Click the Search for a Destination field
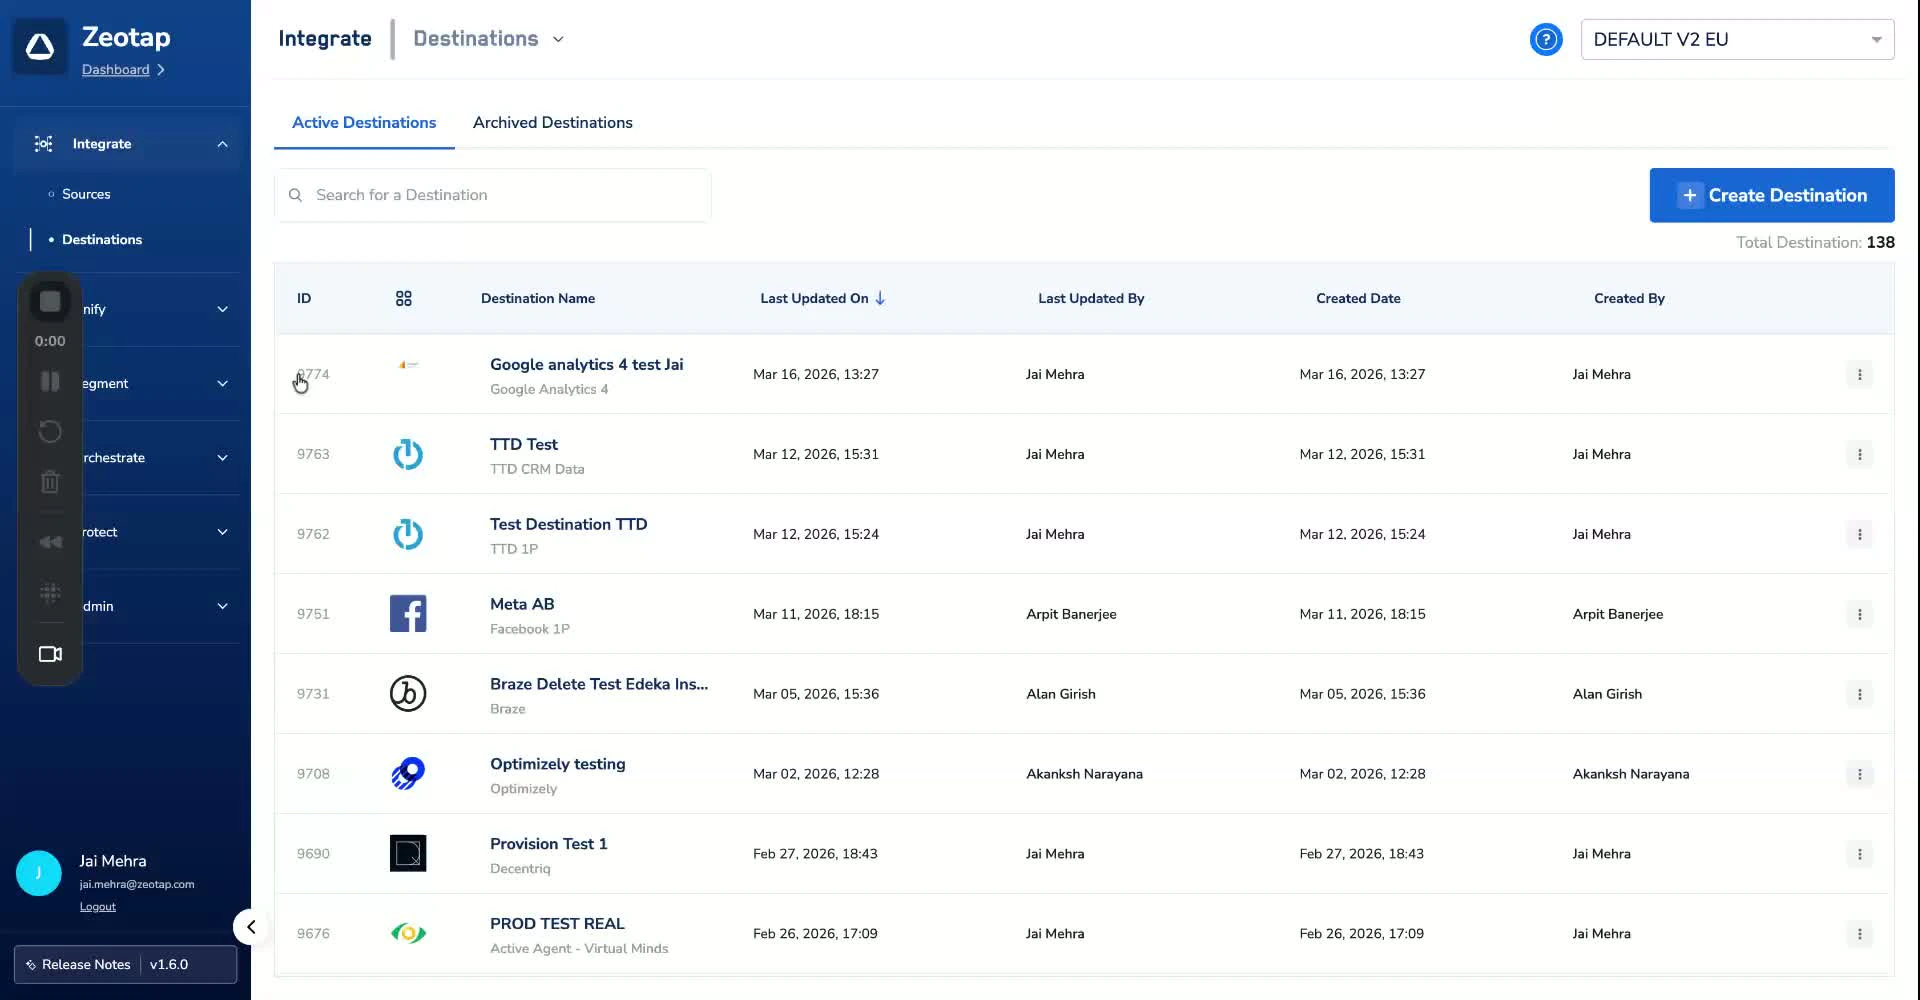 click(493, 195)
